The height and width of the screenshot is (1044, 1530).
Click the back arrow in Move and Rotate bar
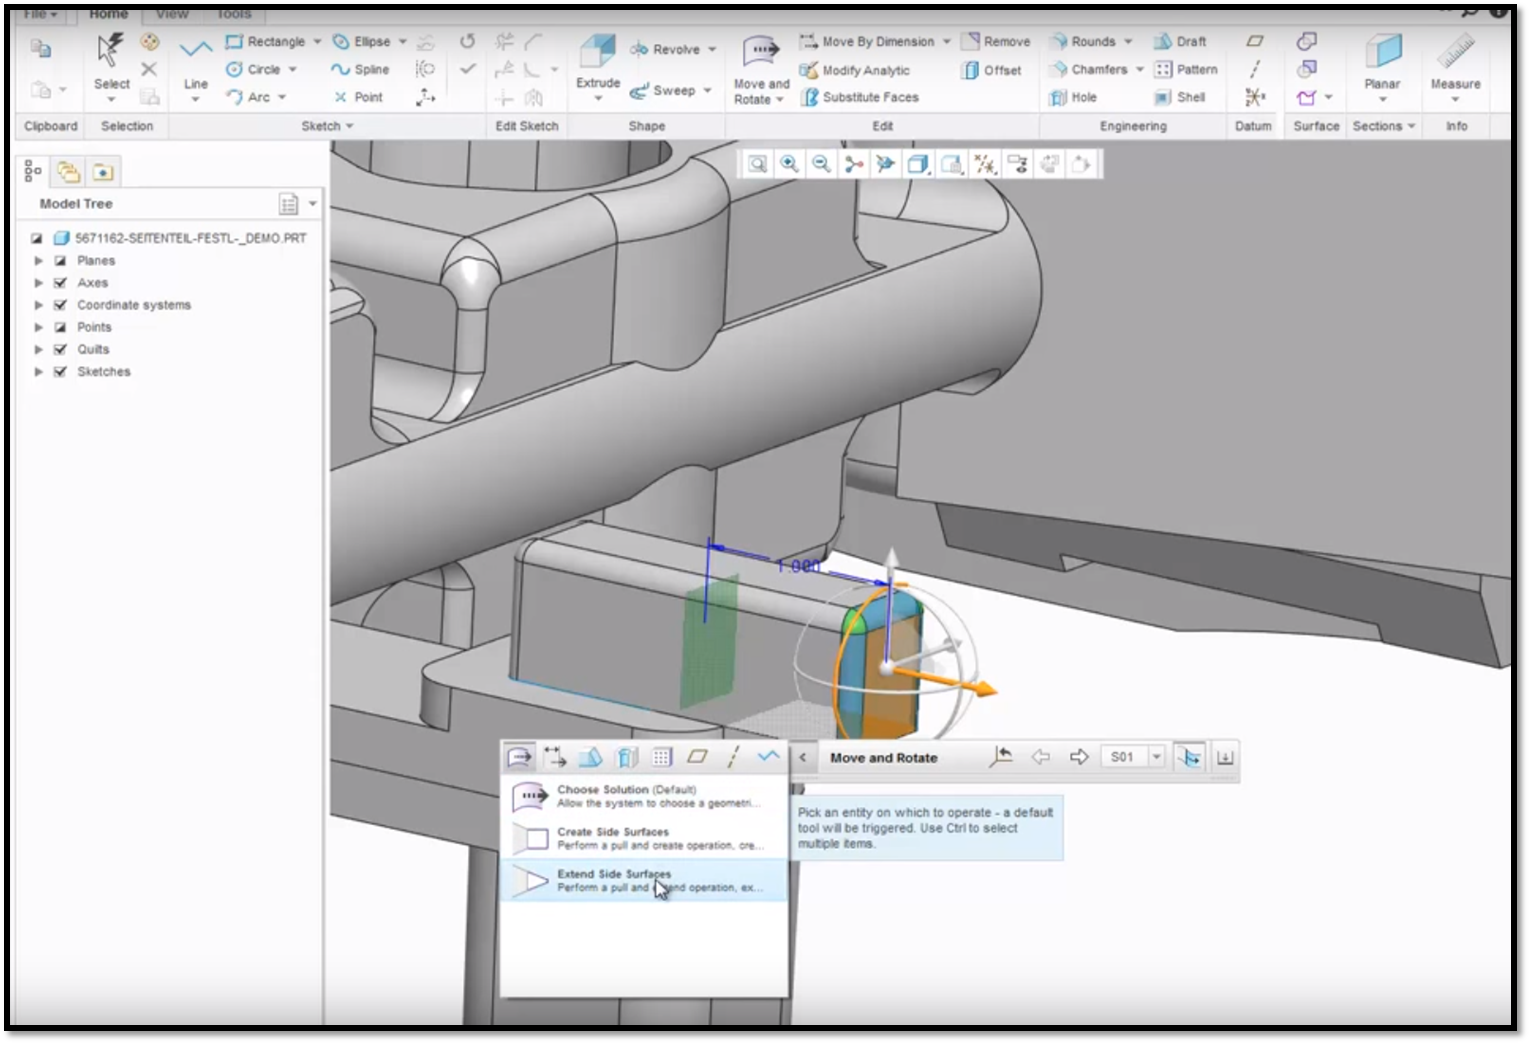pos(1041,757)
